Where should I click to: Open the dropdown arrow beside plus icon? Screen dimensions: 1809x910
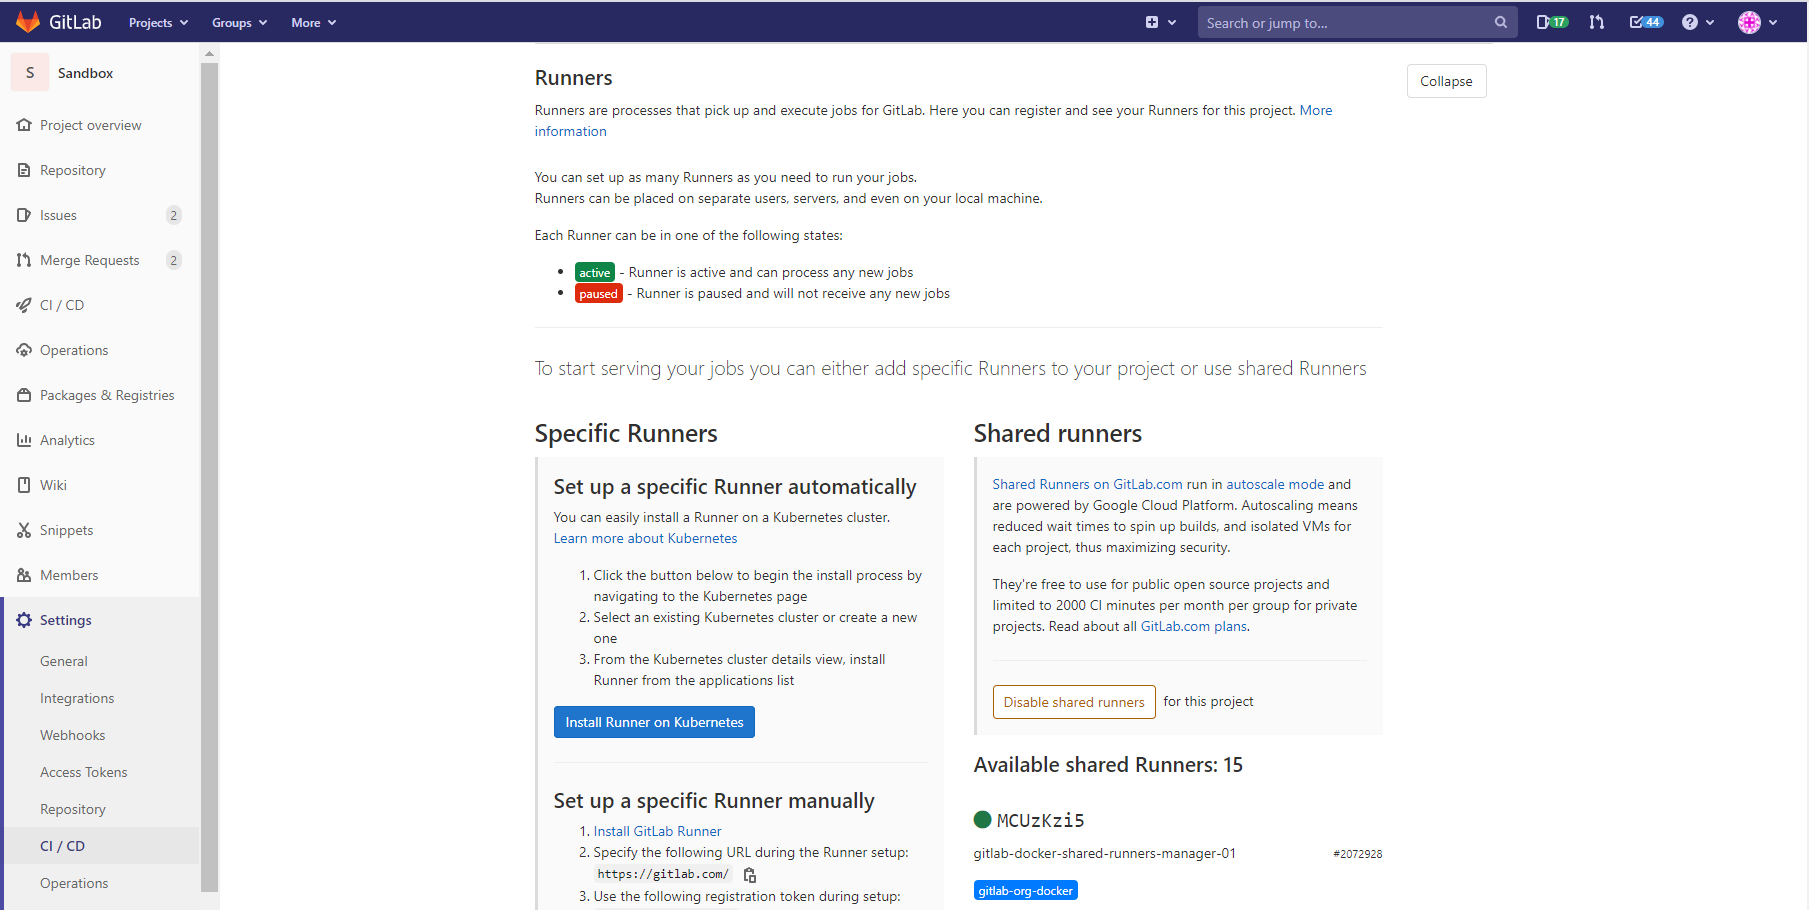pos(1172,22)
